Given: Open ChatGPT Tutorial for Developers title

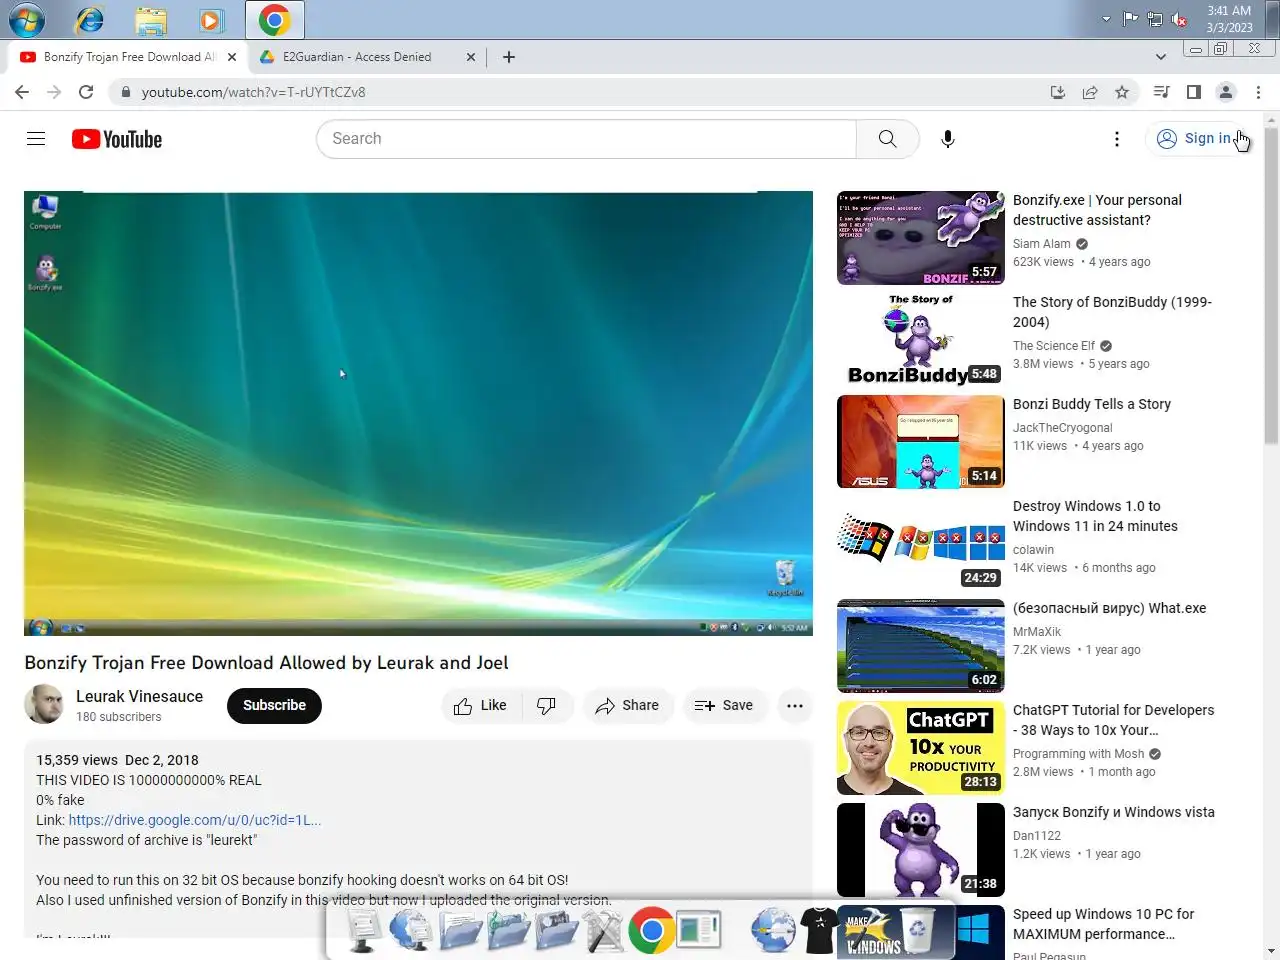Looking at the screenshot, I should coord(1113,720).
